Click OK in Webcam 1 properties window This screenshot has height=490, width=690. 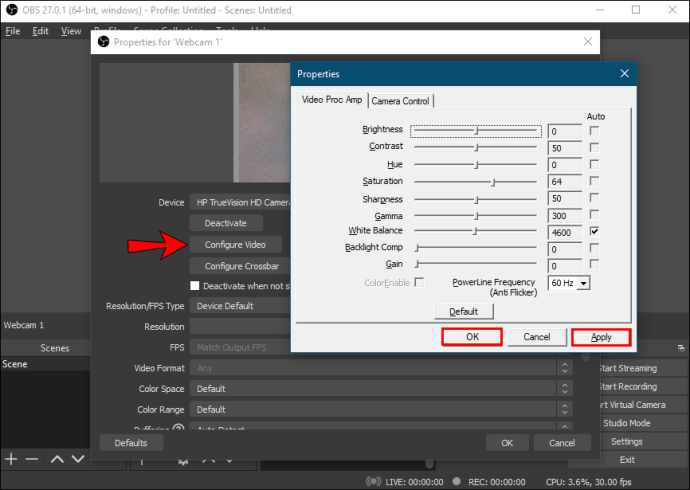507,443
